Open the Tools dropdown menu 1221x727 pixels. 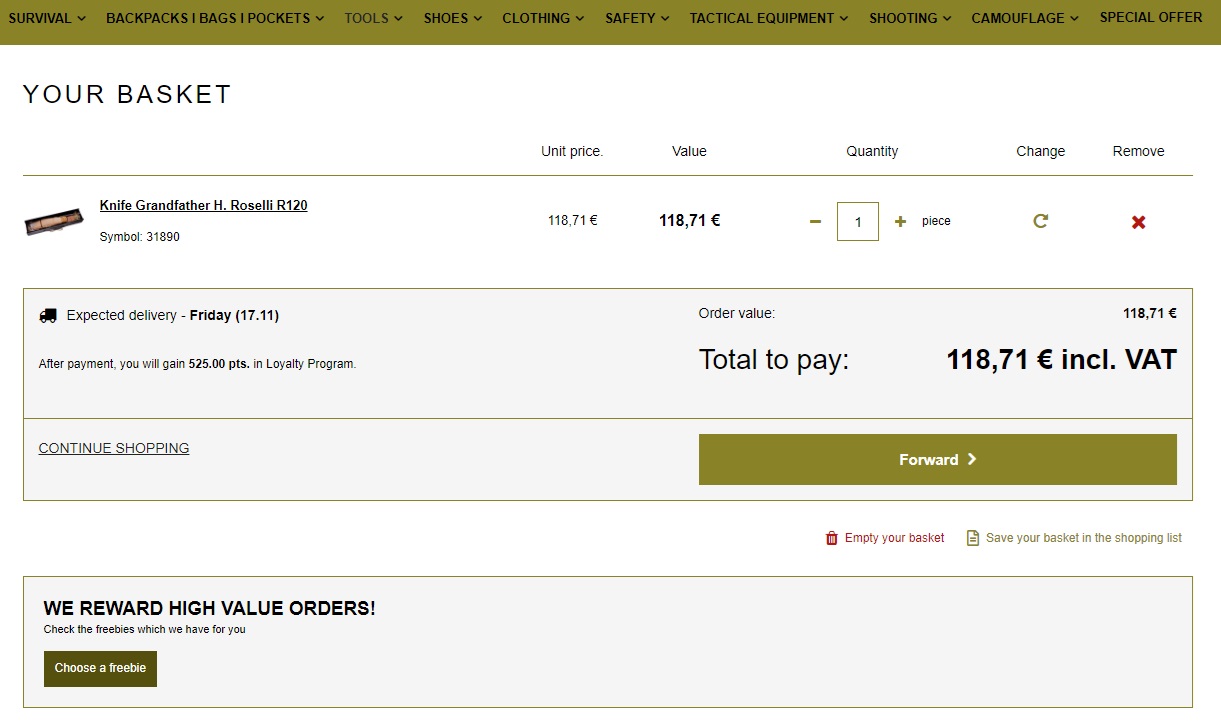[x=374, y=18]
